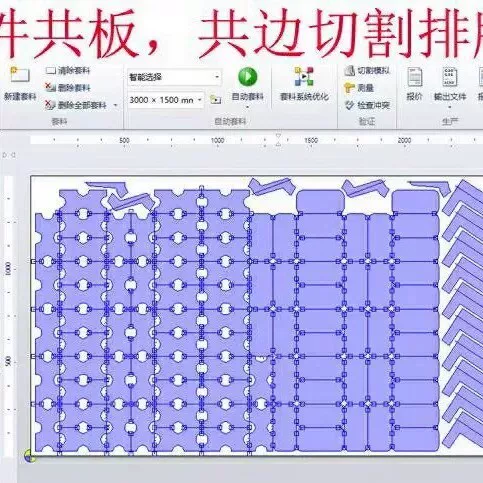Click the 输出文件 icon
The width and height of the screenshot is (483, 483).
pyautogui.click(x=449, y=77)
